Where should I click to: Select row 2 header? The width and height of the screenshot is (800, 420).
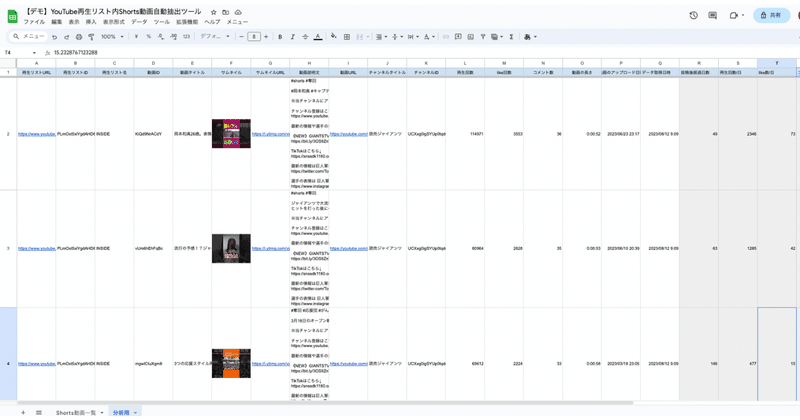(8, 134)
